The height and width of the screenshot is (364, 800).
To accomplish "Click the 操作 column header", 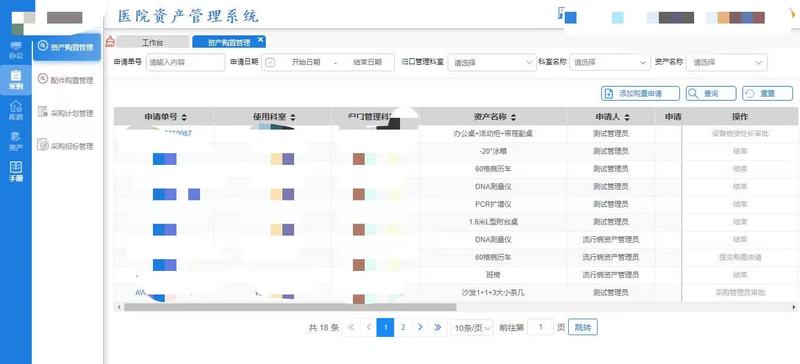I will 740,117.
